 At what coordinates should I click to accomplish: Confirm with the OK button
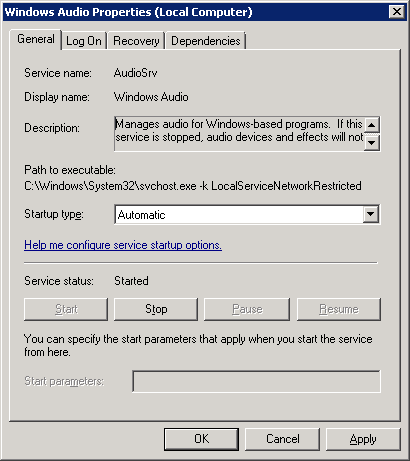coord(201,439)
